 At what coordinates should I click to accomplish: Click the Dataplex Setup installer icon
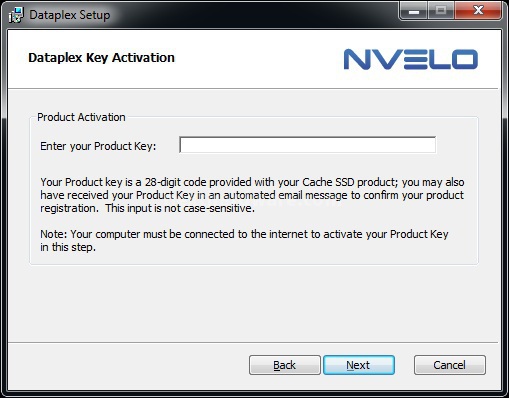click(x=16, y=15)
